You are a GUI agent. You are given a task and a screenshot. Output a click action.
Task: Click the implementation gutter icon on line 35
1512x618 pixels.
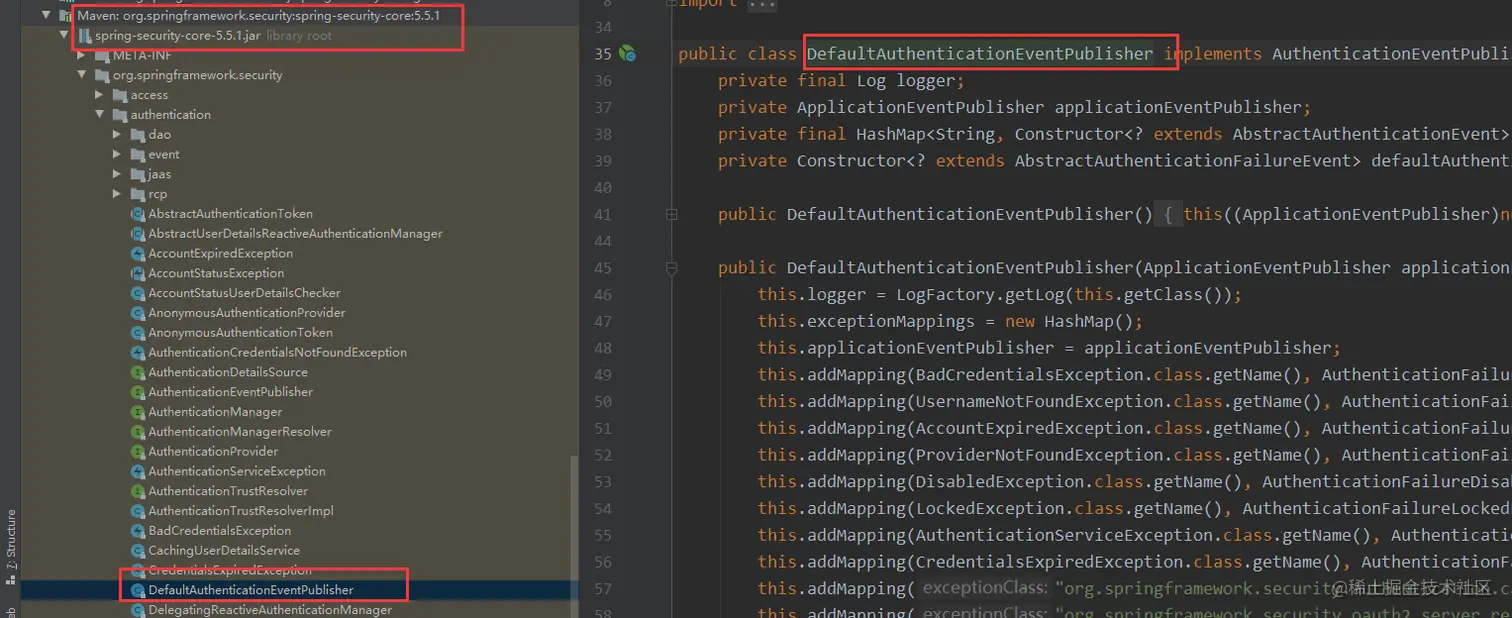627,54
